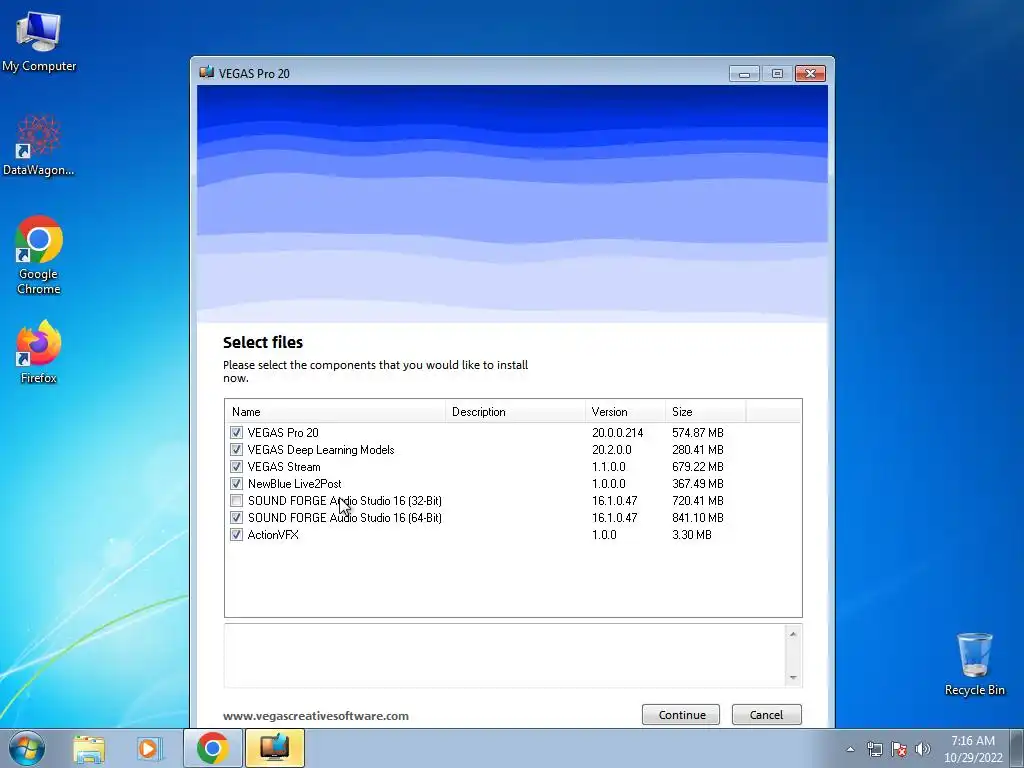
Task: Minimize the VEGAS Pro 20 installer window
Action: (x=744, y=74)
